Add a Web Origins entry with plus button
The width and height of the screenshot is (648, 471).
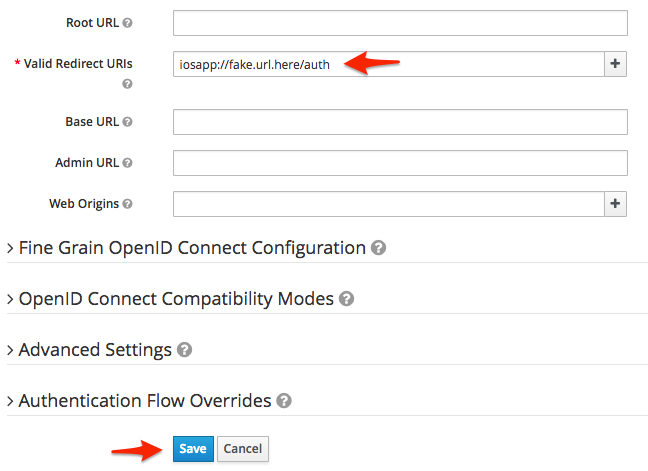point(615,204)
